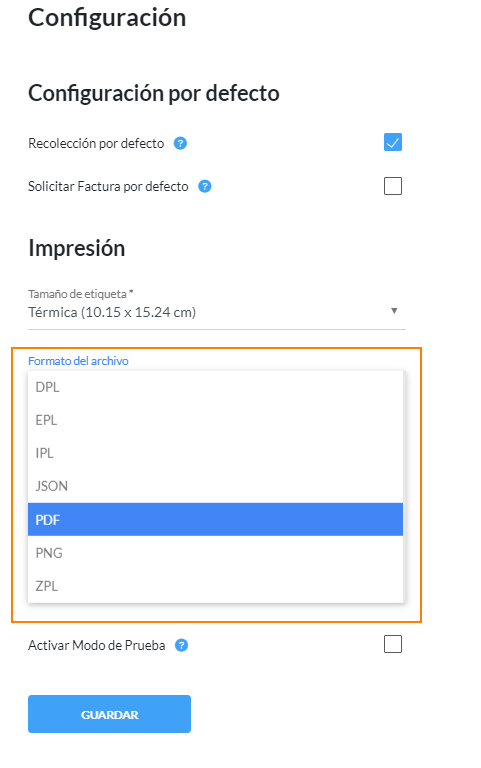Tick the Activar Modo de Prueba checkbox
Screen dimensions: 481x768
click(x=393, y=644)
